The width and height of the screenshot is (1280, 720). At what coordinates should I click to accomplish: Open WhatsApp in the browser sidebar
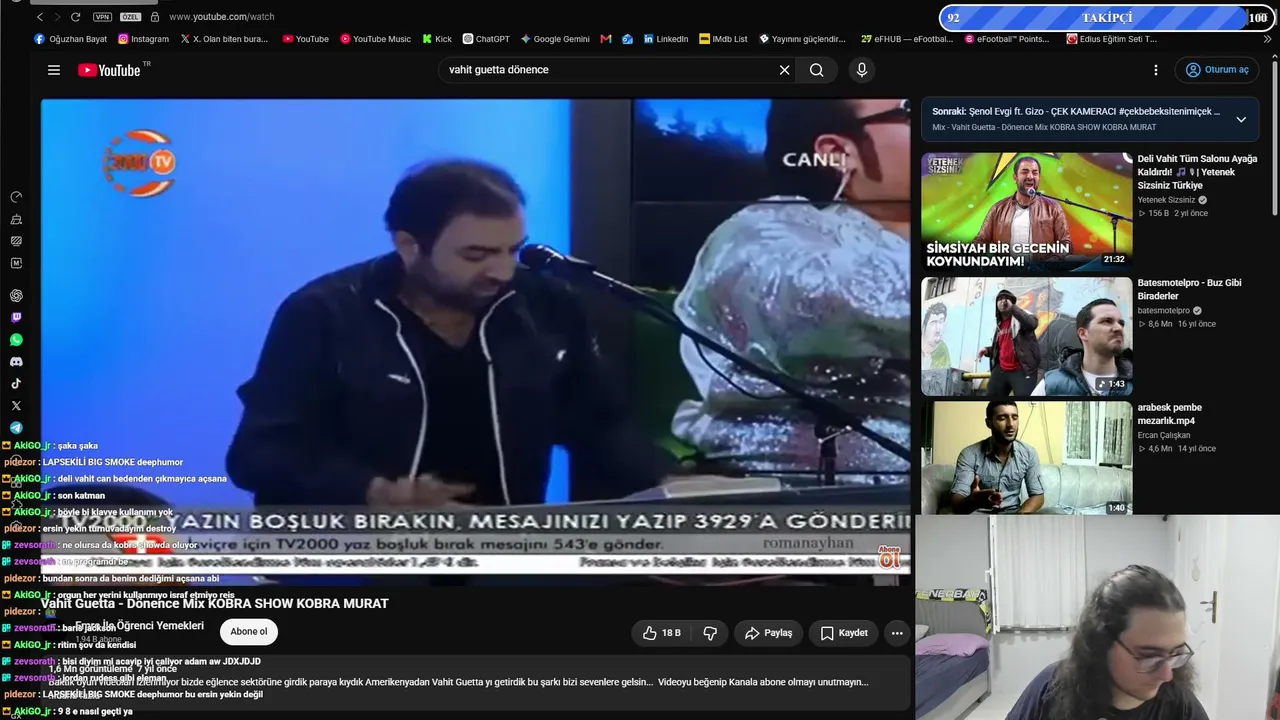click(16, 340)
